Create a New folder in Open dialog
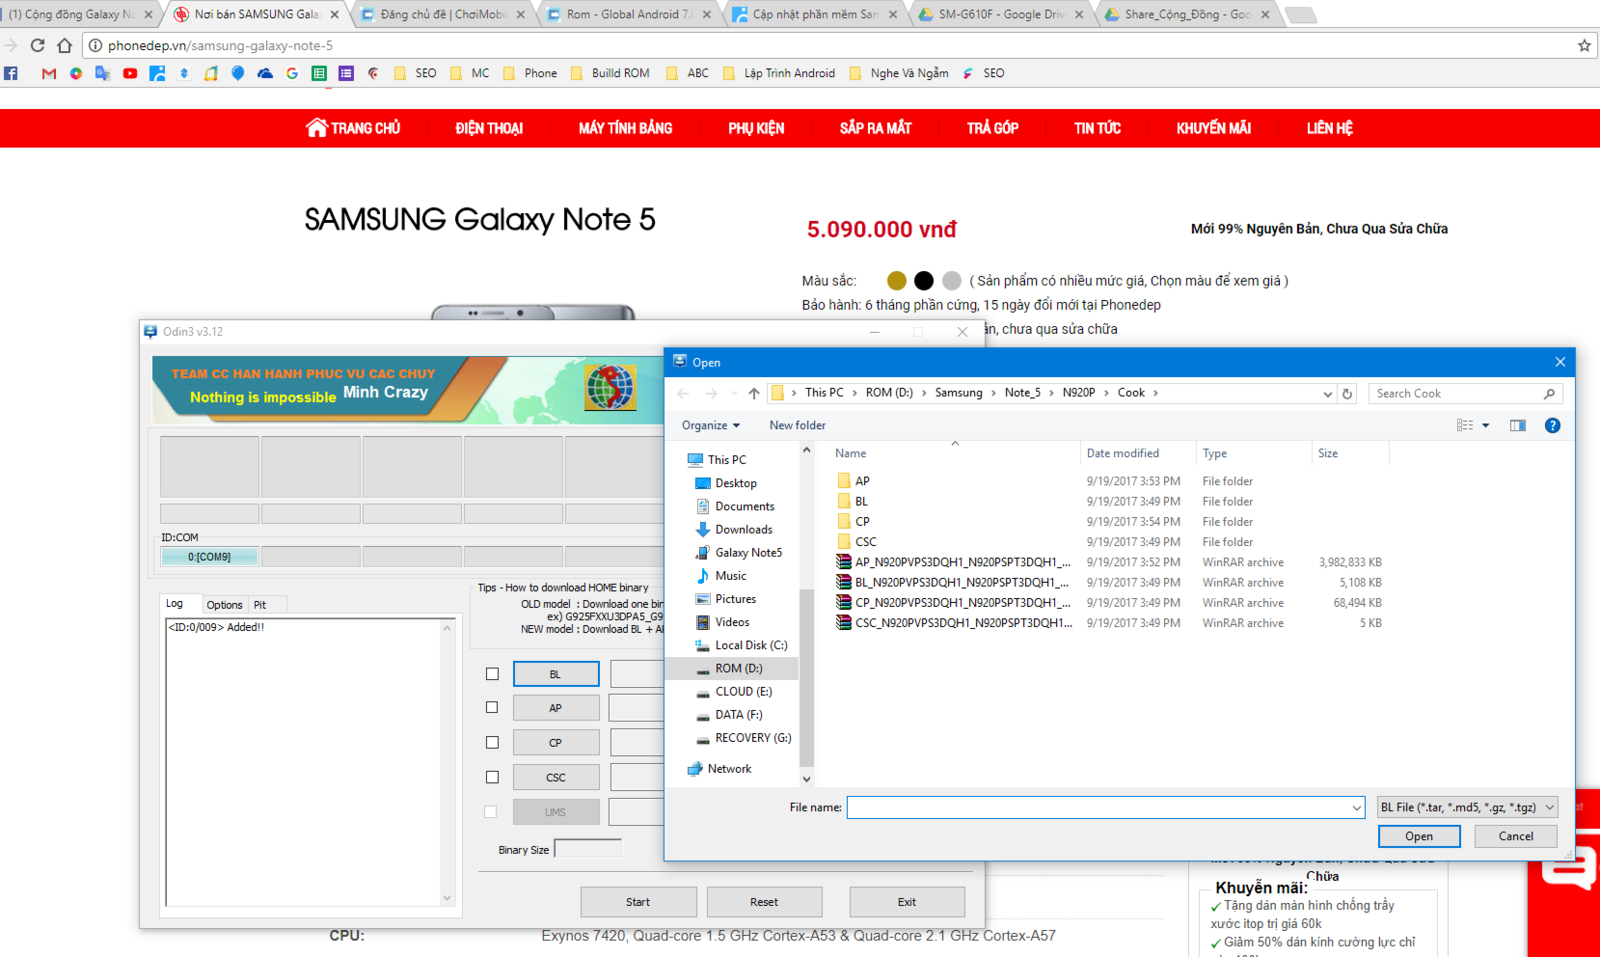This screenshot has width=1600, height=957. coord(797,425)
